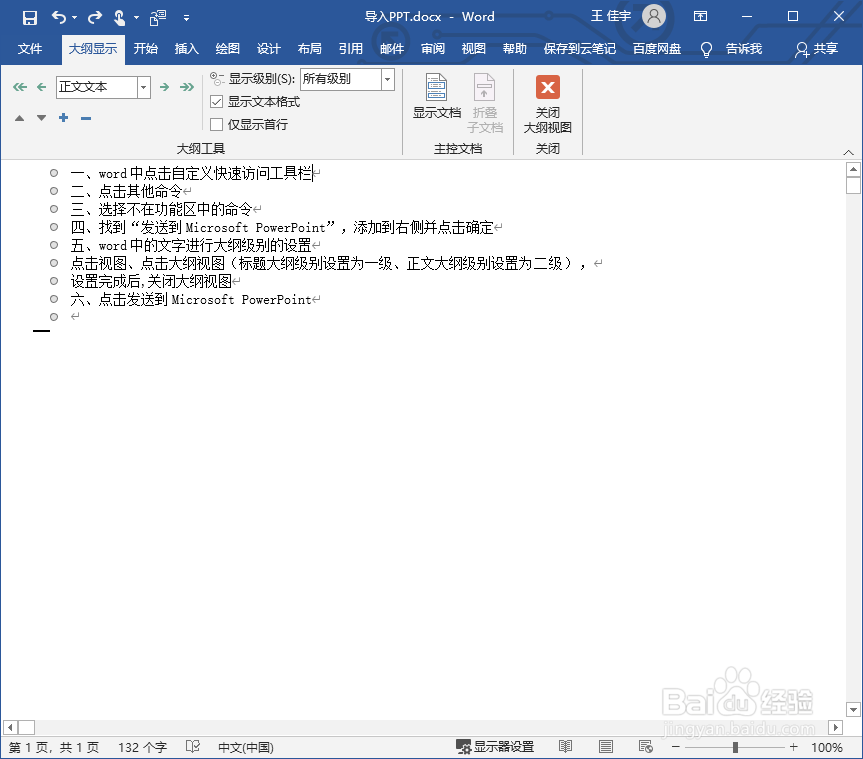Click line 设置完成后,关闭大纲视图
Screen dimensions: 863x759
[151, 281]
